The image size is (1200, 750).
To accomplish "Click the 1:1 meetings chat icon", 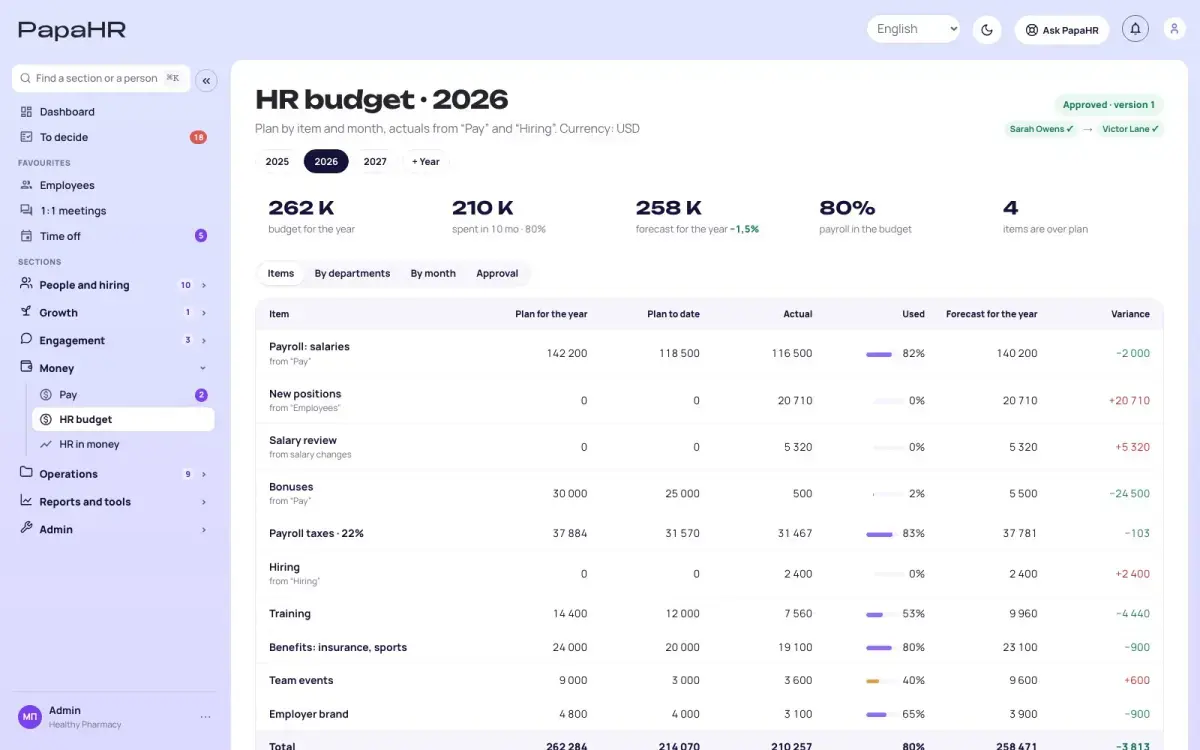I will pos(26,211).
